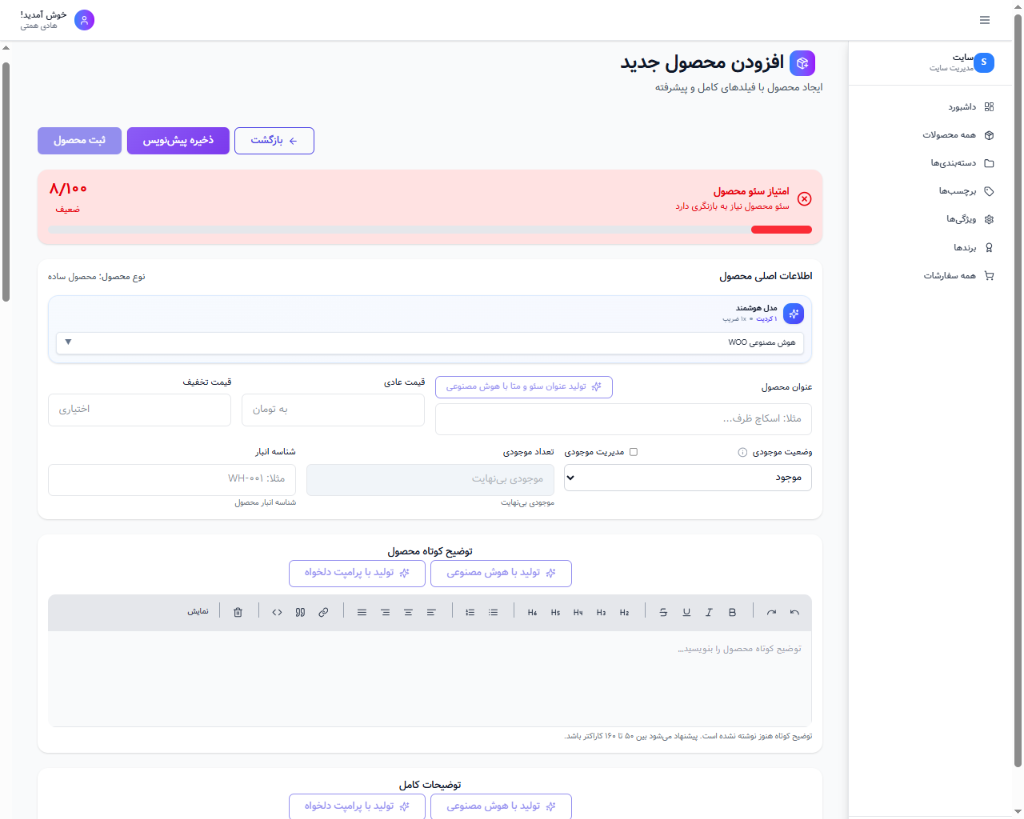Apply H3 heading in short description editor
Viewport: 1024px width, 819px height.
coord(601,612)
